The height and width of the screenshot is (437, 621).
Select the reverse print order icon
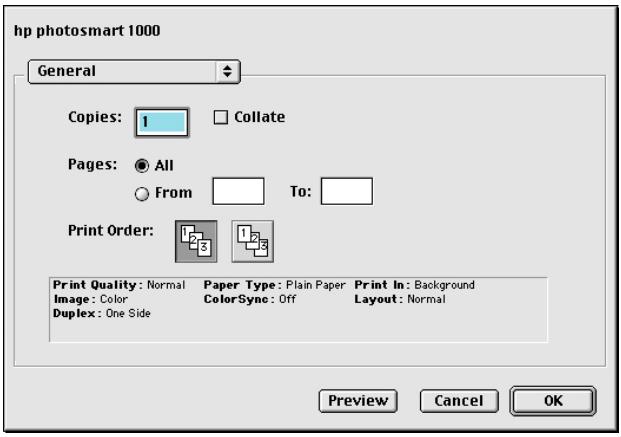tap(253, 242)
